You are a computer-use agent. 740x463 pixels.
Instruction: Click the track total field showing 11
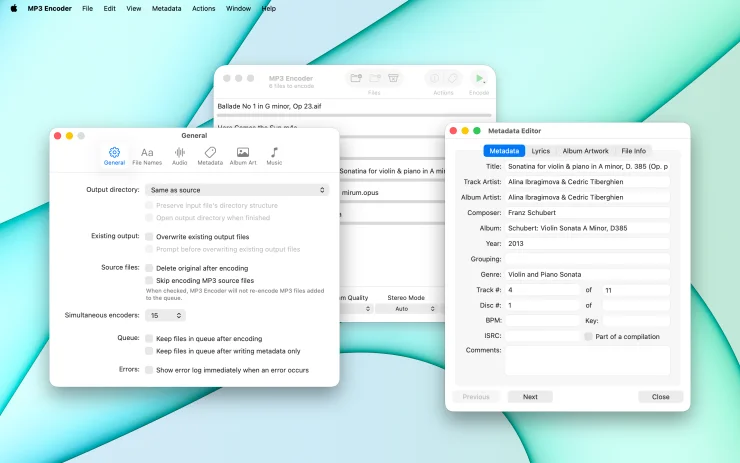[x=636, y=290]
